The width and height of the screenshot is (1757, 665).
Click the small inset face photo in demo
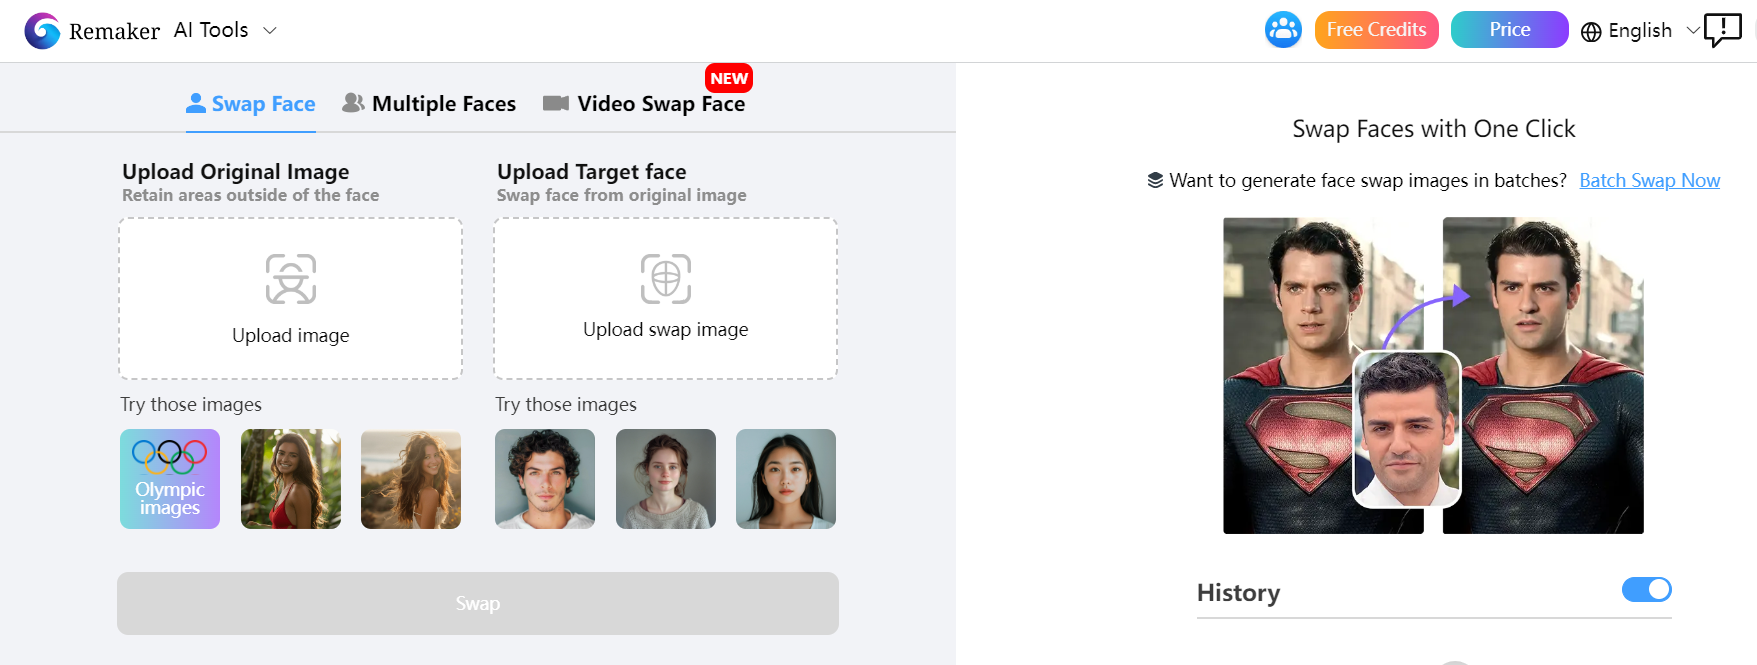[x=1407, y=428]
